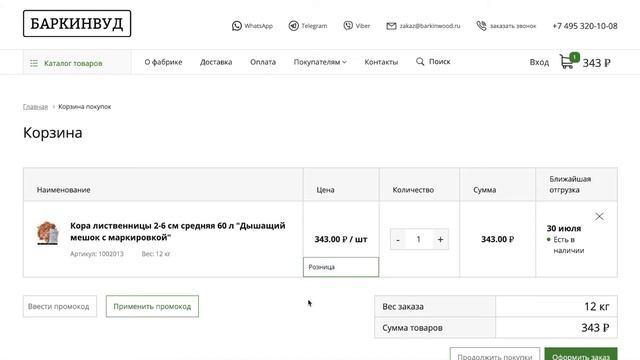Remove the larch bark item with X

599,216
